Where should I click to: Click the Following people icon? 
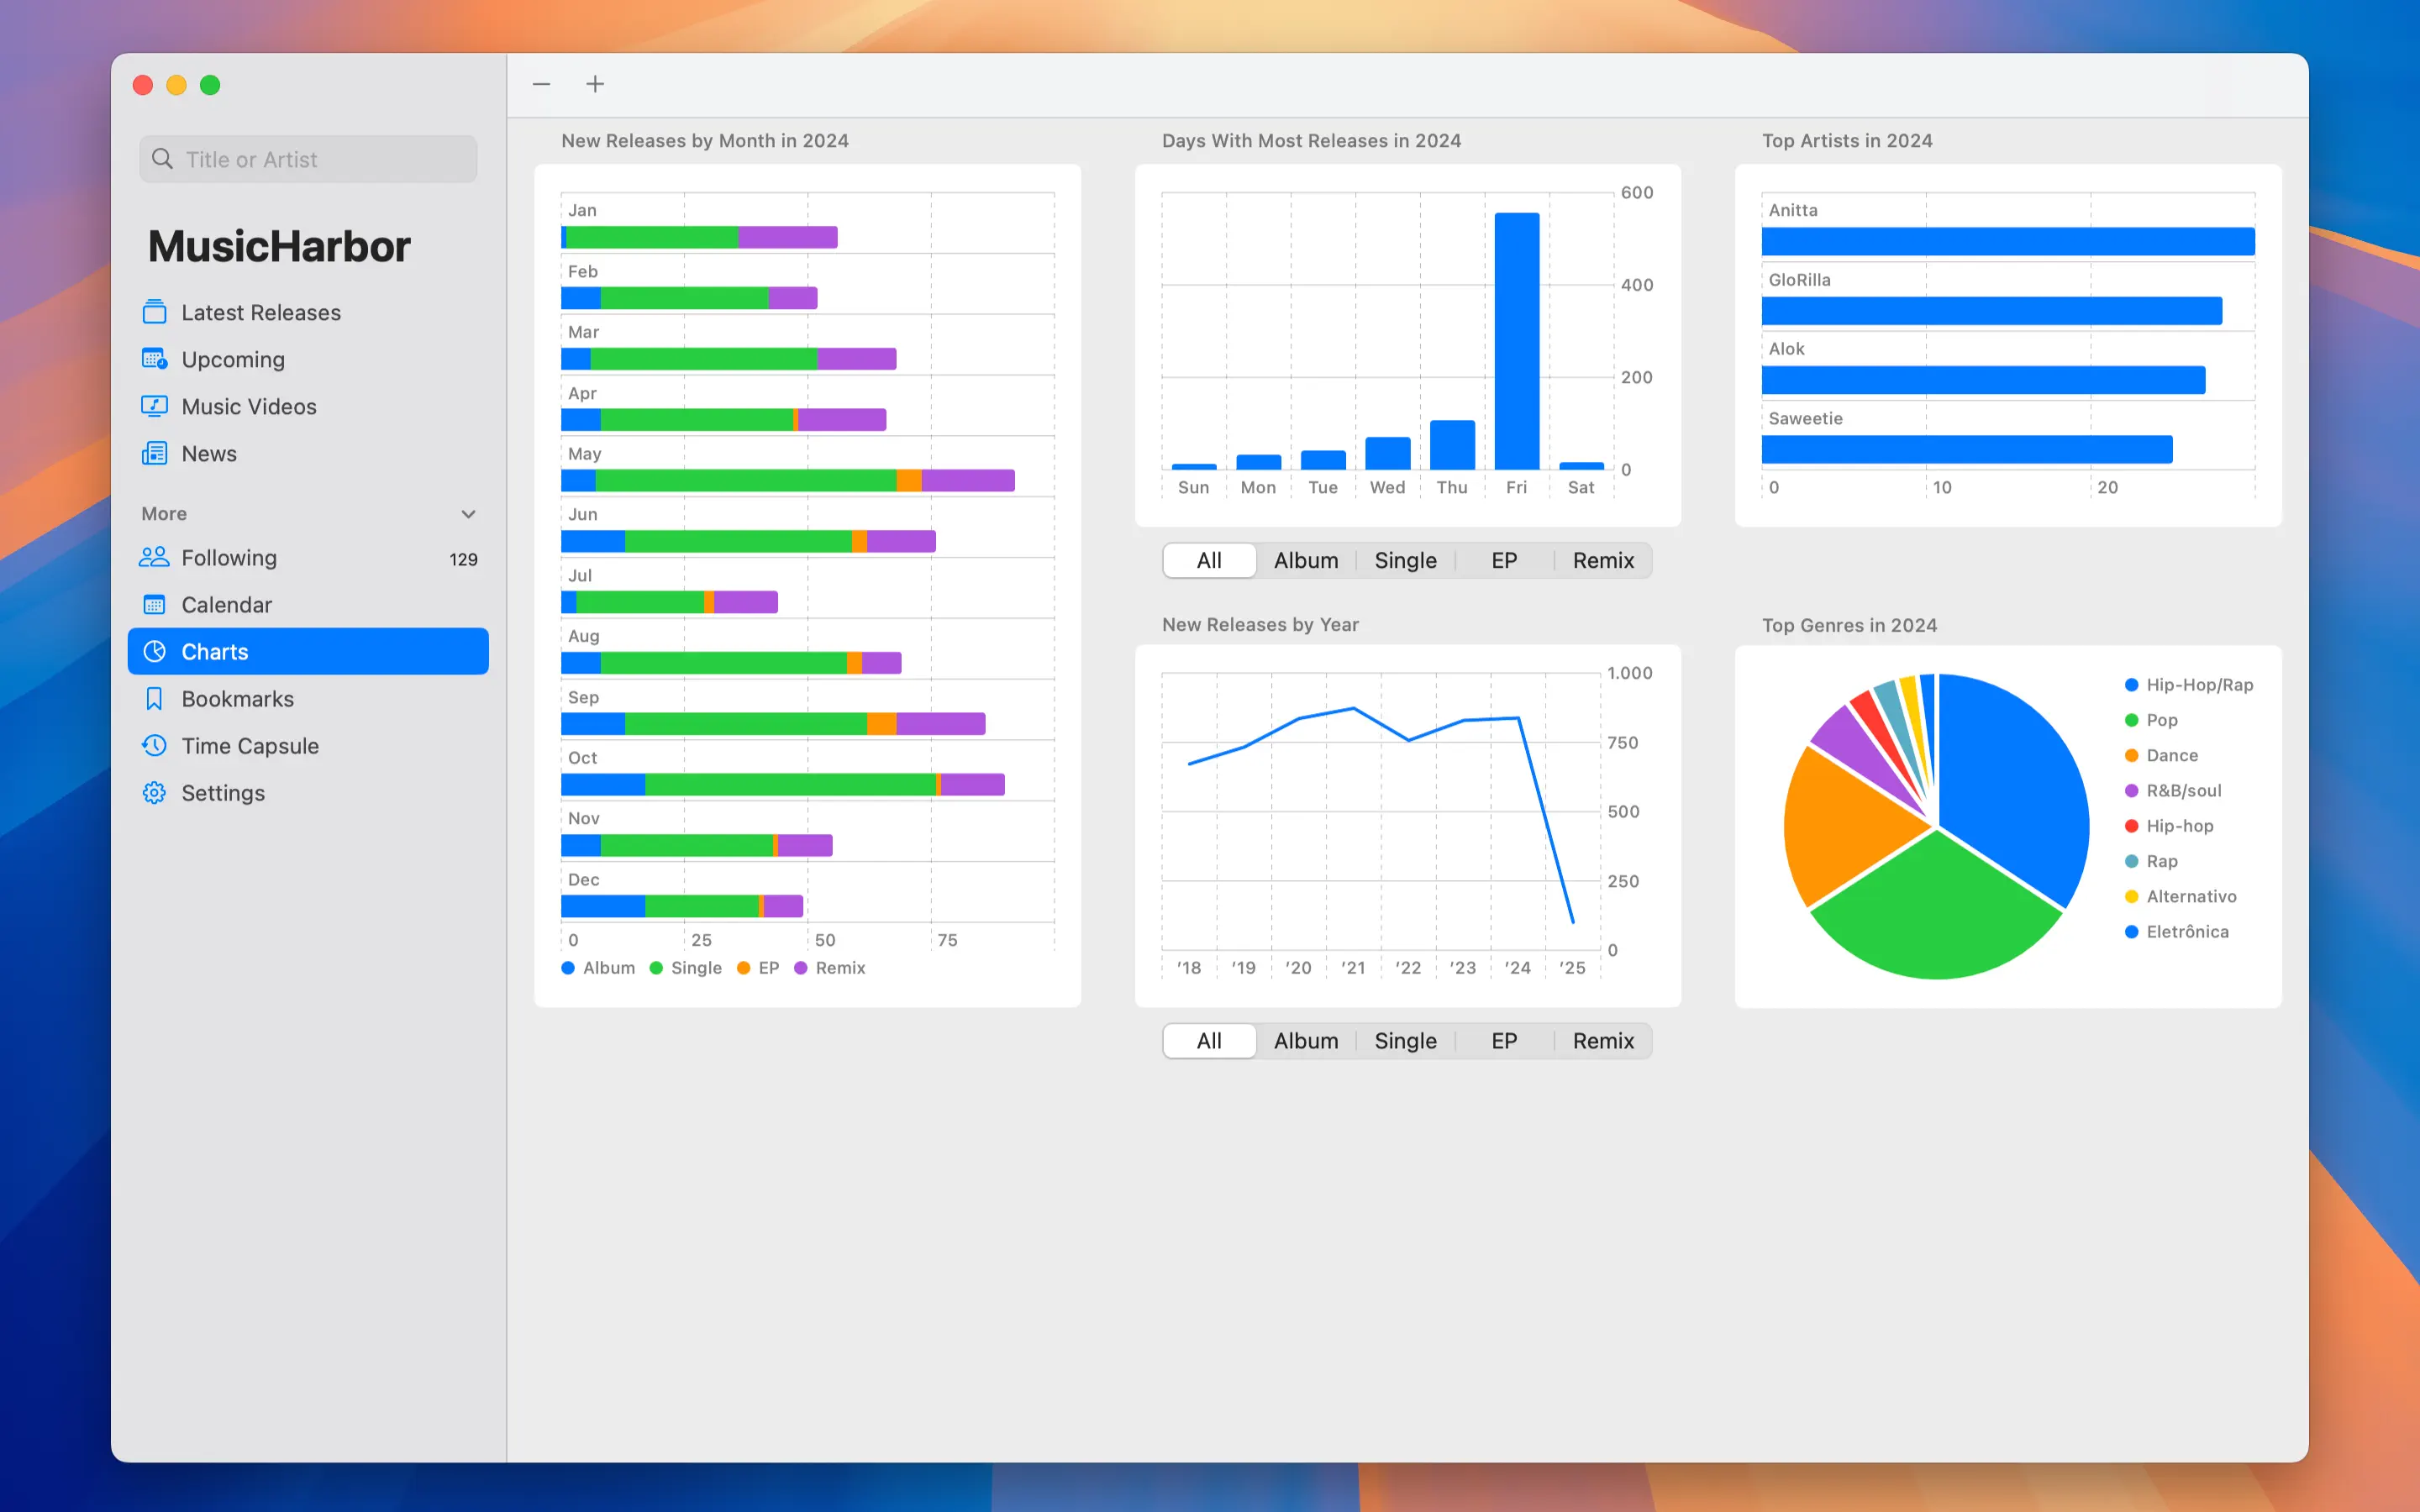pos(154,557)
